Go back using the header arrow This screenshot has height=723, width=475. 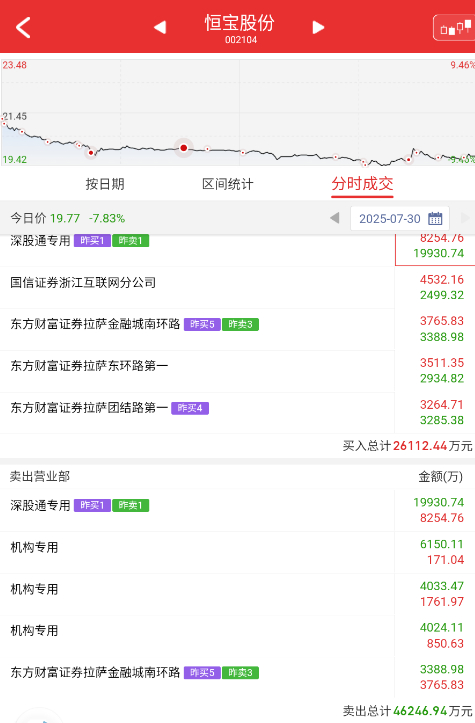pos(23,27)
